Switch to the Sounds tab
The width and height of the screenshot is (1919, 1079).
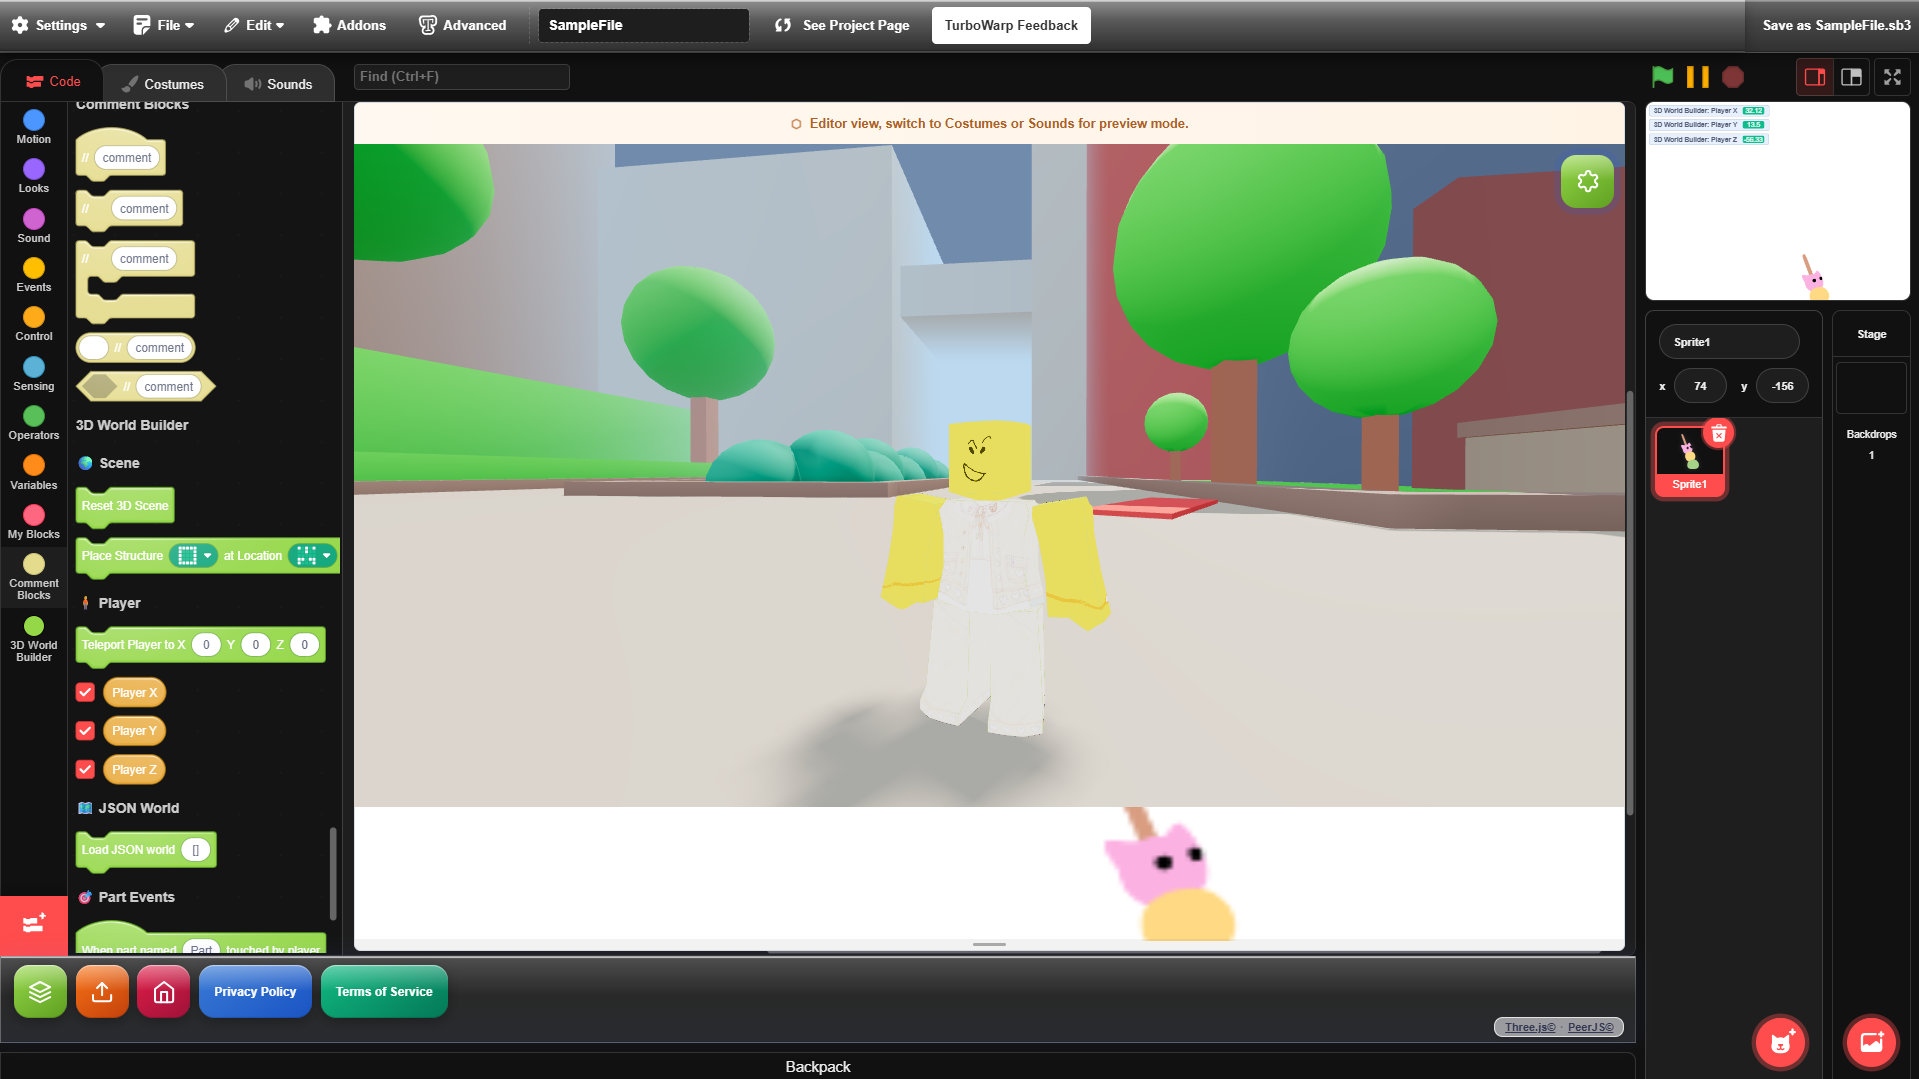tap(279, 84)
